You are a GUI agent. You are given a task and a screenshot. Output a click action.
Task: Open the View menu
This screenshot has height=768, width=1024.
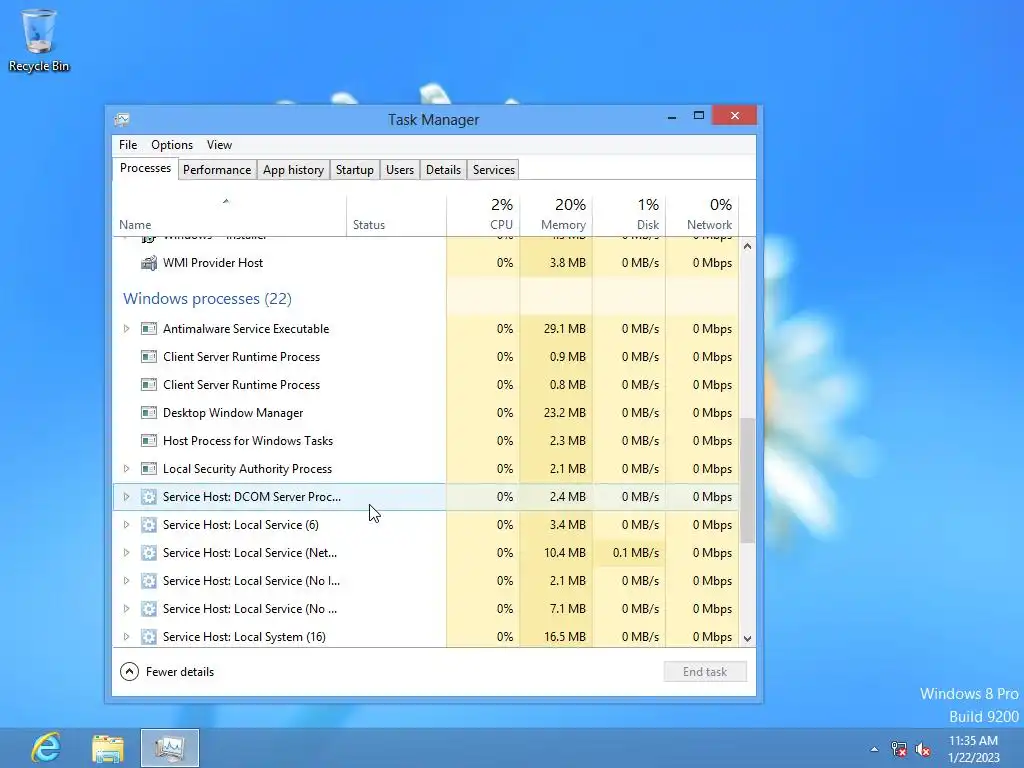pos(219,145)
